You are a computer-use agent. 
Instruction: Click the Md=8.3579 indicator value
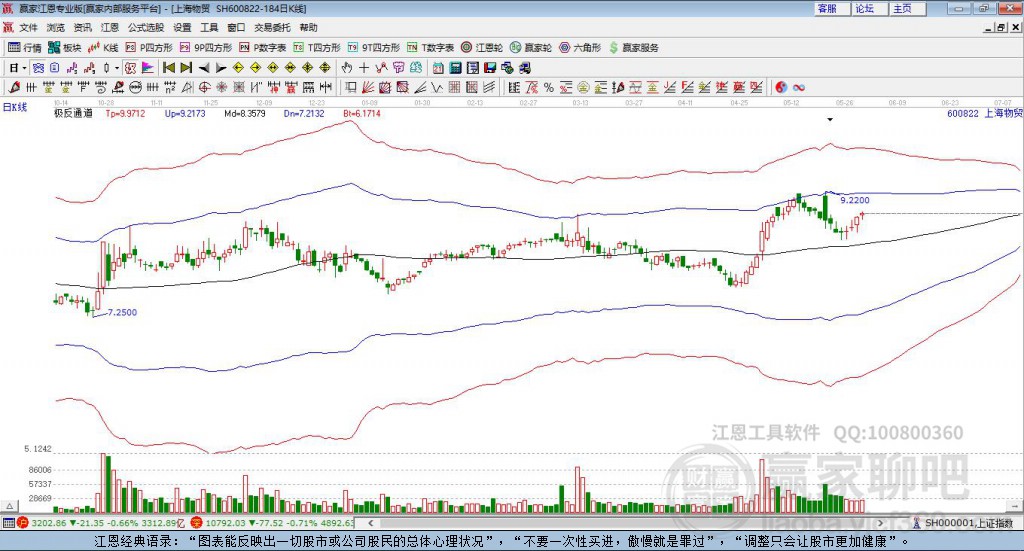(x=245, y=114)
